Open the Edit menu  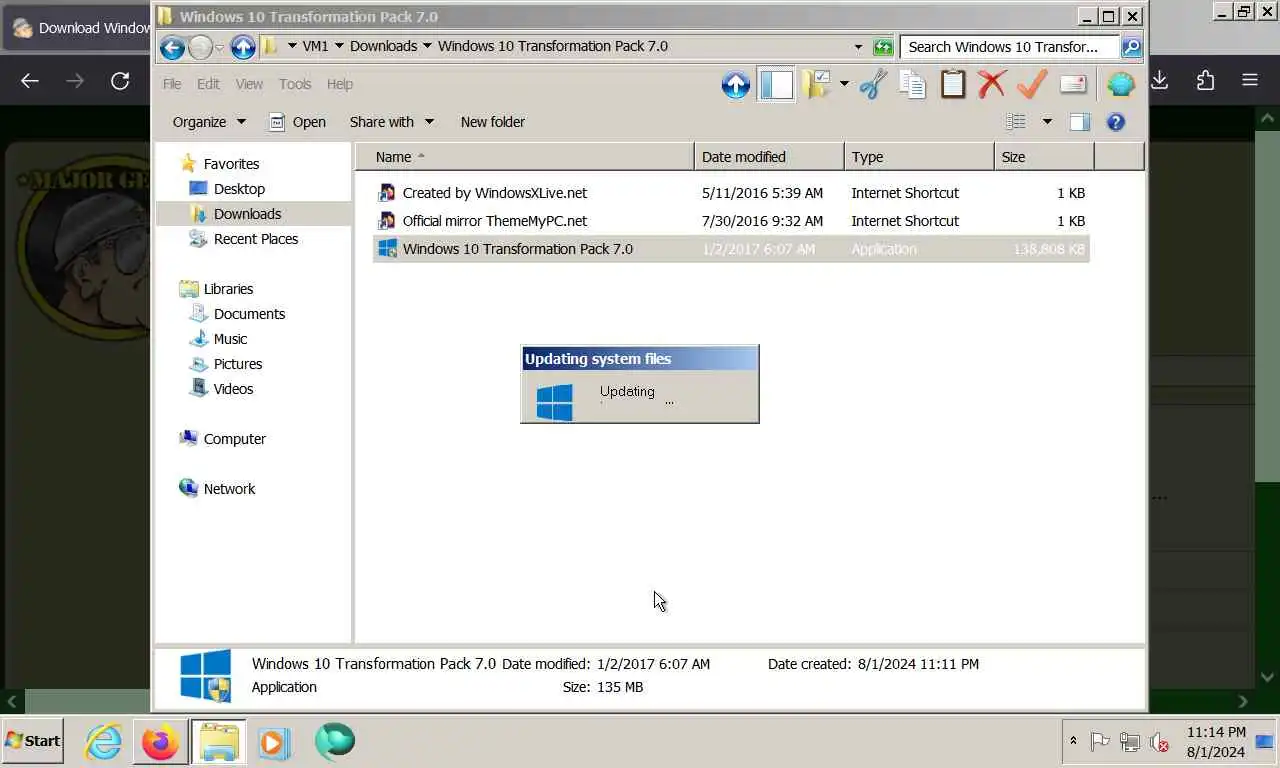click(x=208, y=84)
